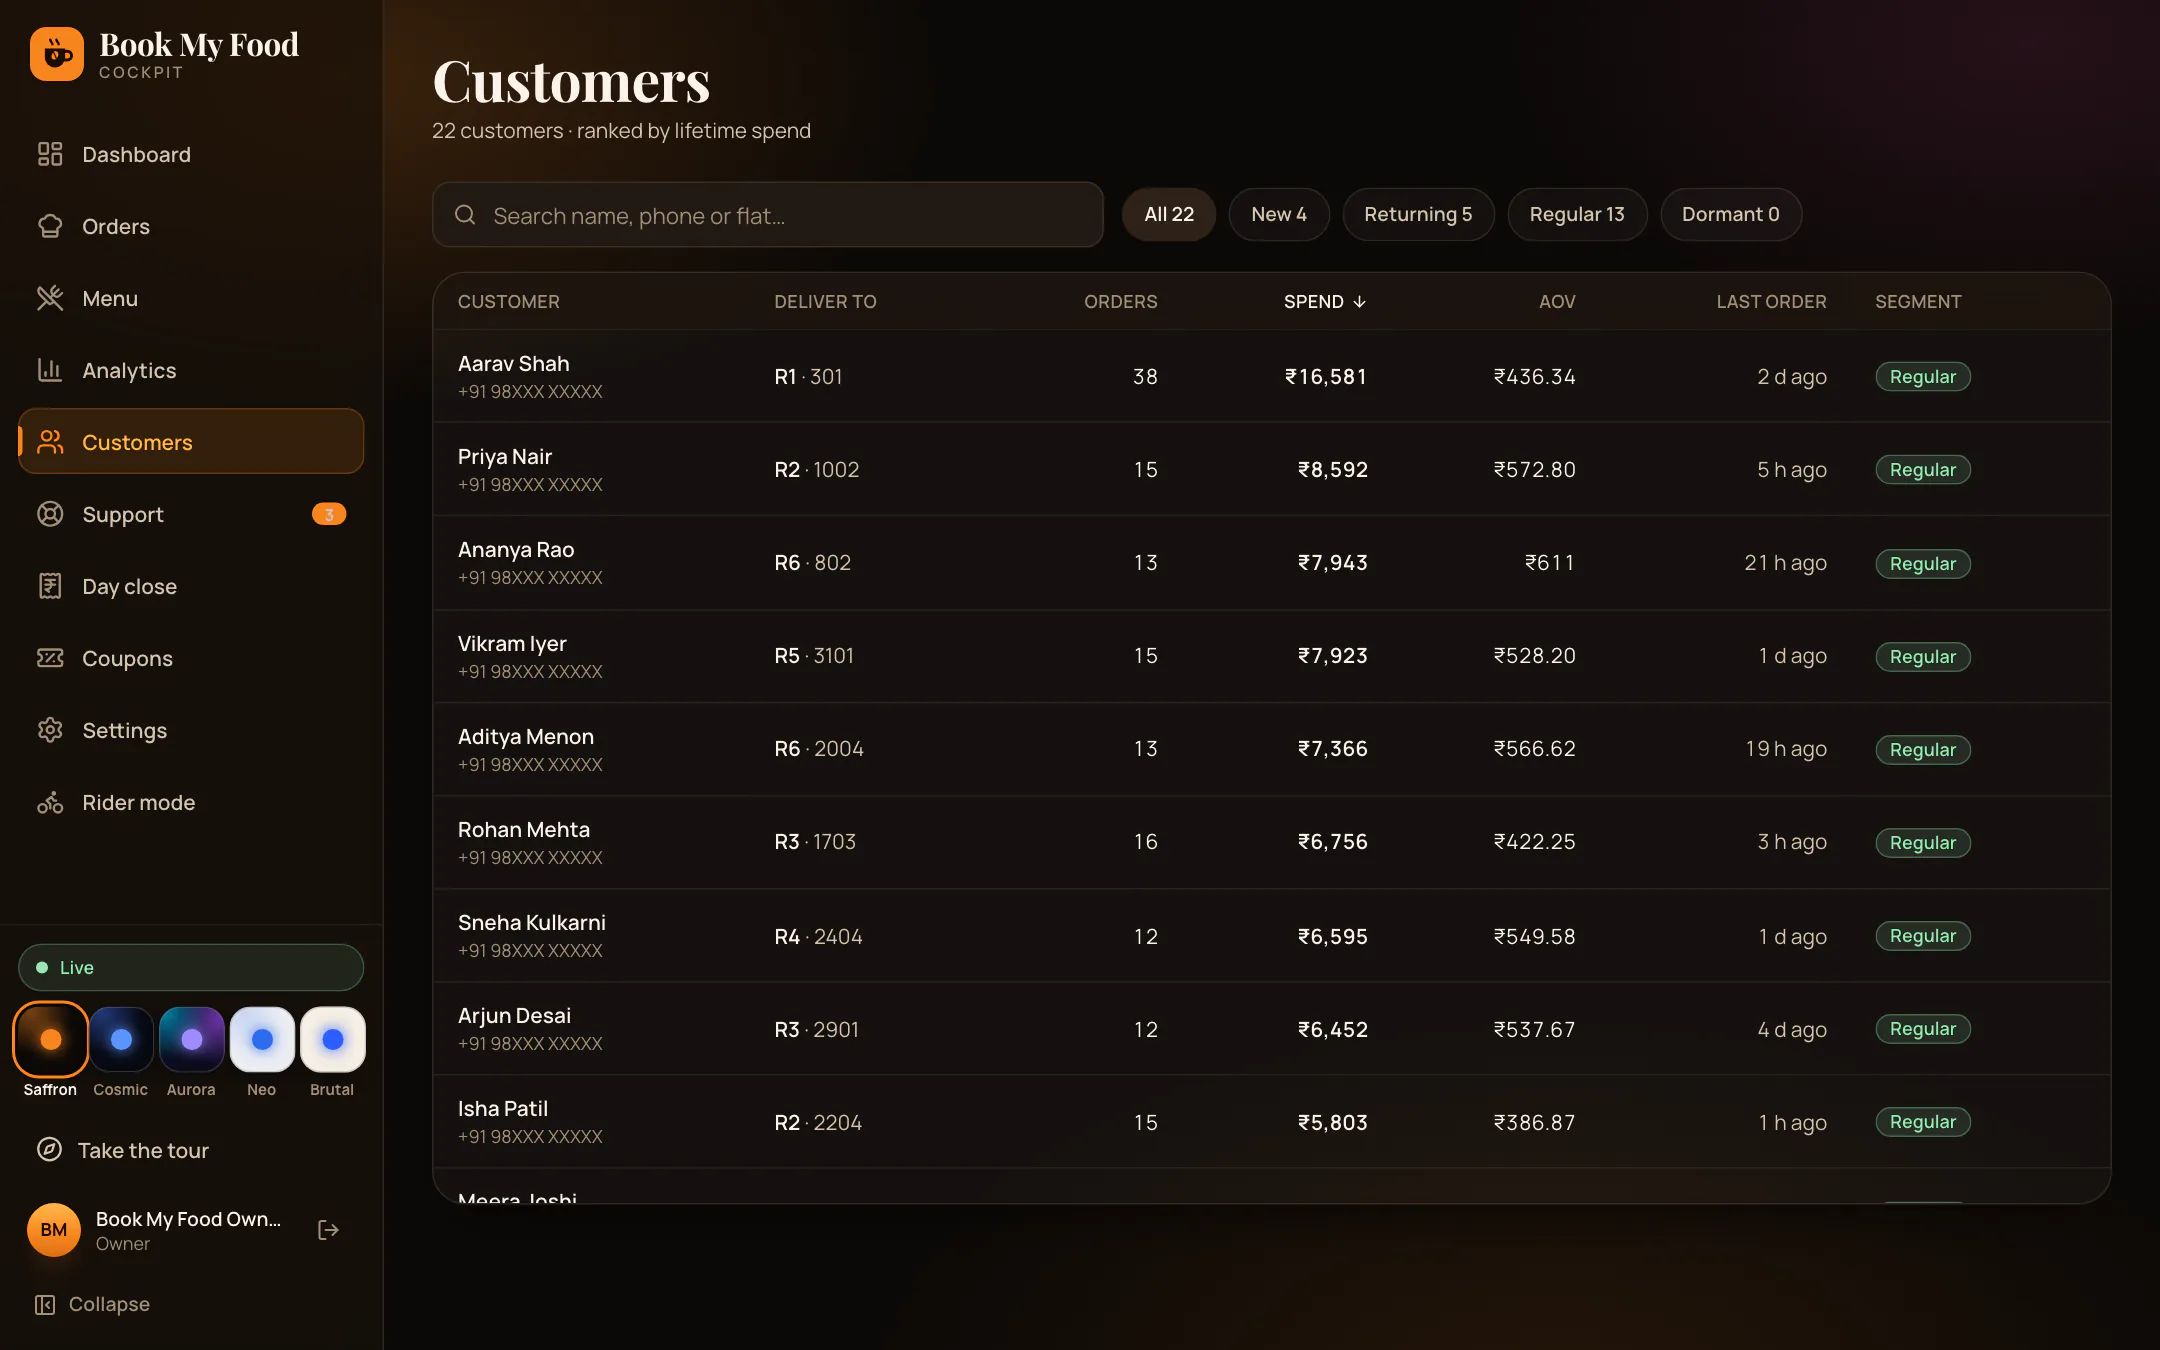
Task: Sort by the CUSTOMER column header
Action: [508, 302]
